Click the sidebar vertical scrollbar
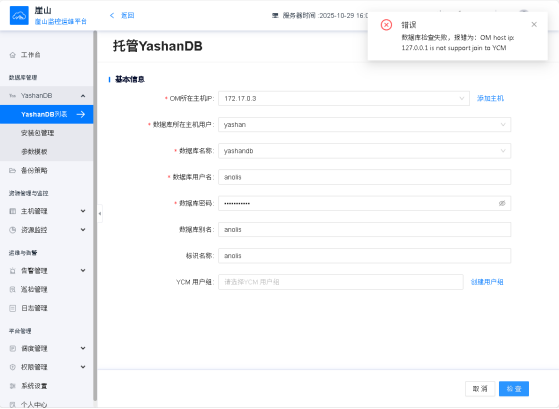 95,216
